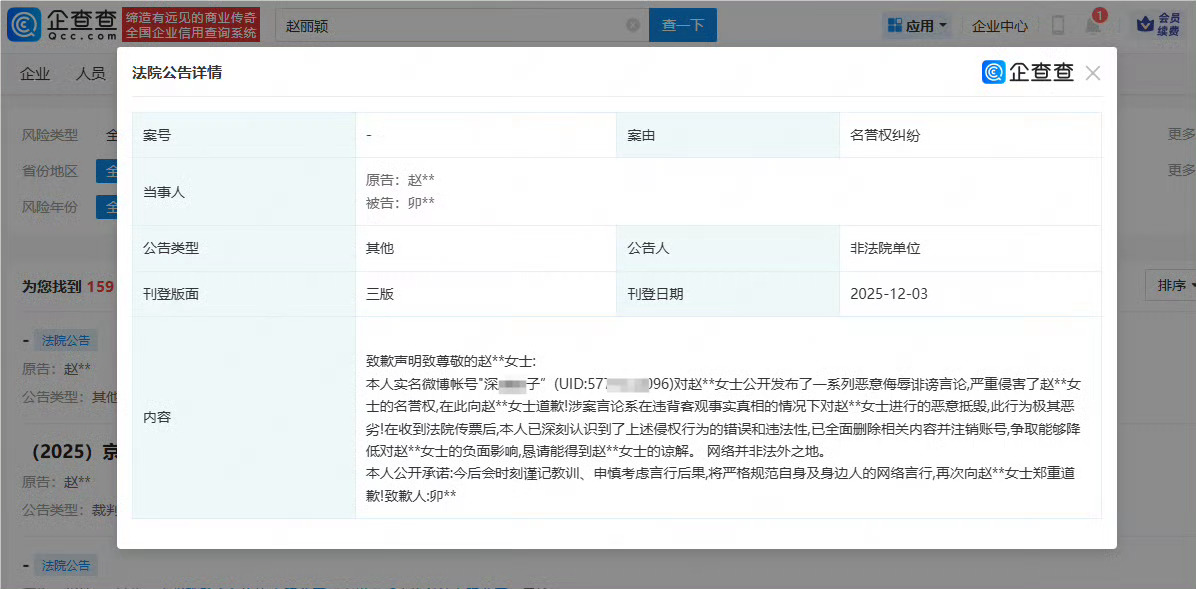1196x589 pixels.
Task: Switch to the 人员 tab
Action: click(91, 74)
